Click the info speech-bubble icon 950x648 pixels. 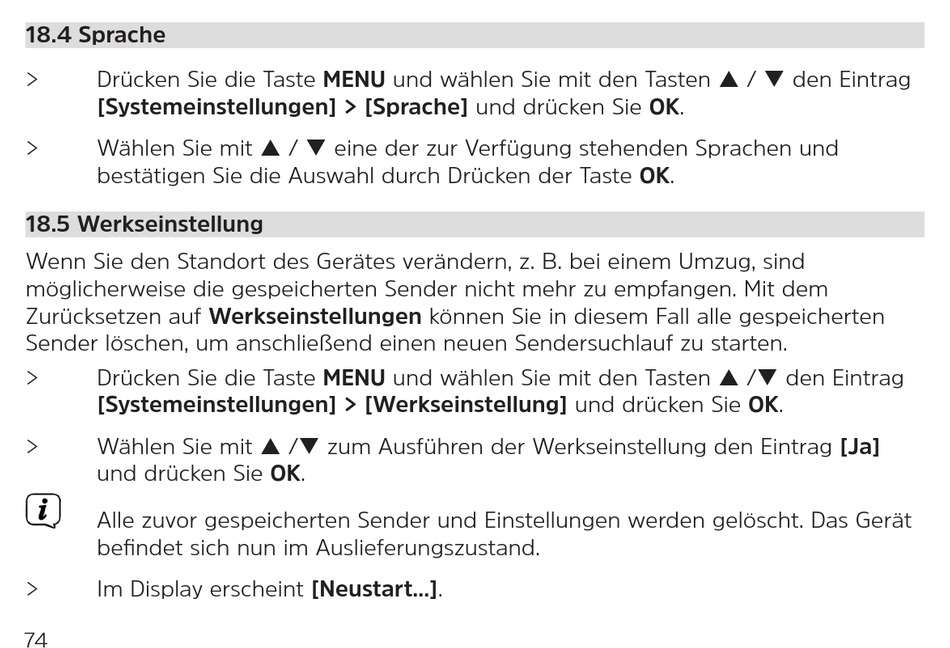[43, 511]
